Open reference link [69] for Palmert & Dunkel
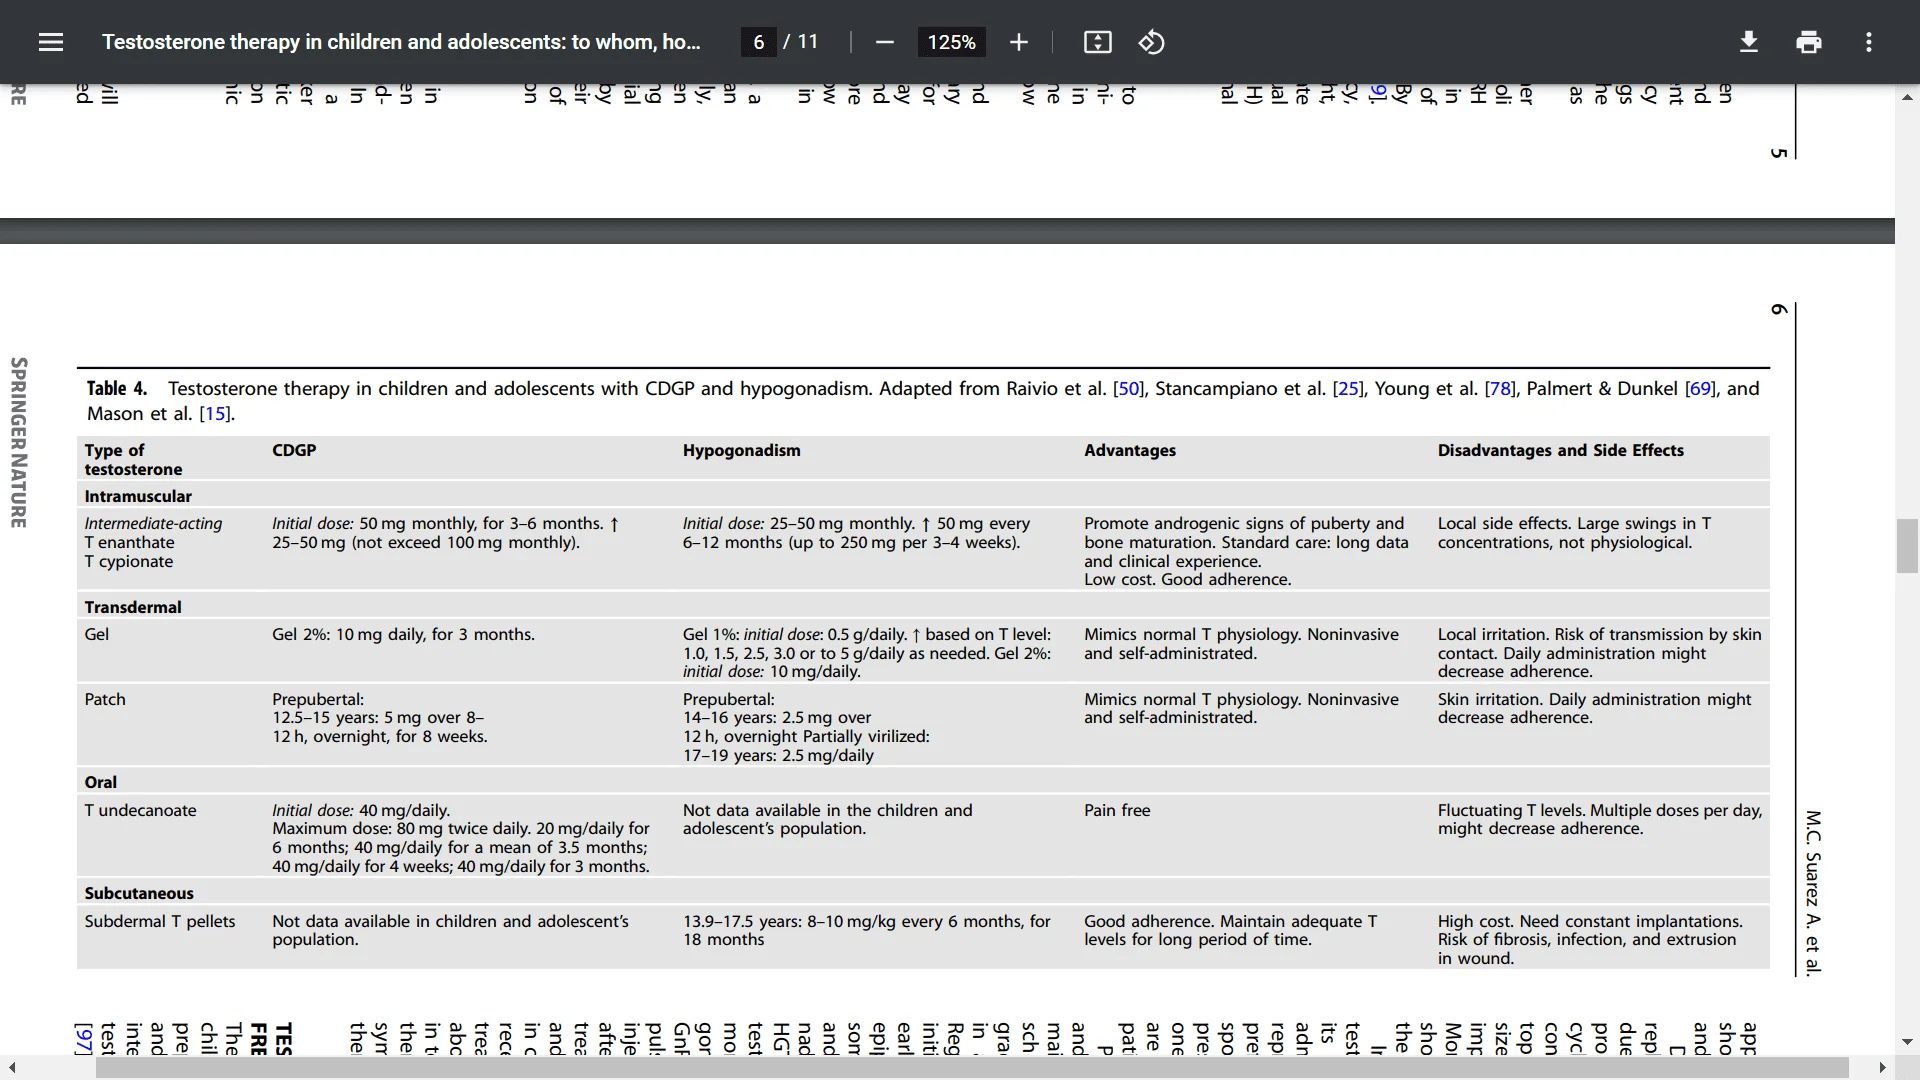This screenshot has width=1920, height=1080. [1700, 389]
